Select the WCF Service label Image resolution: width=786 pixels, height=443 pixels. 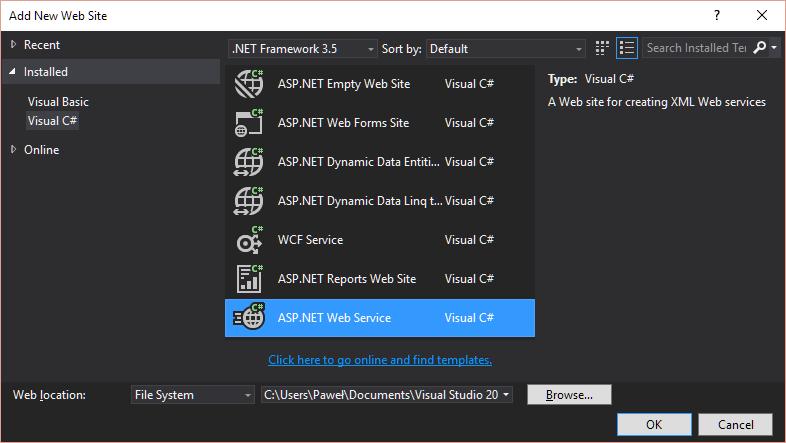tap(310, 240)
